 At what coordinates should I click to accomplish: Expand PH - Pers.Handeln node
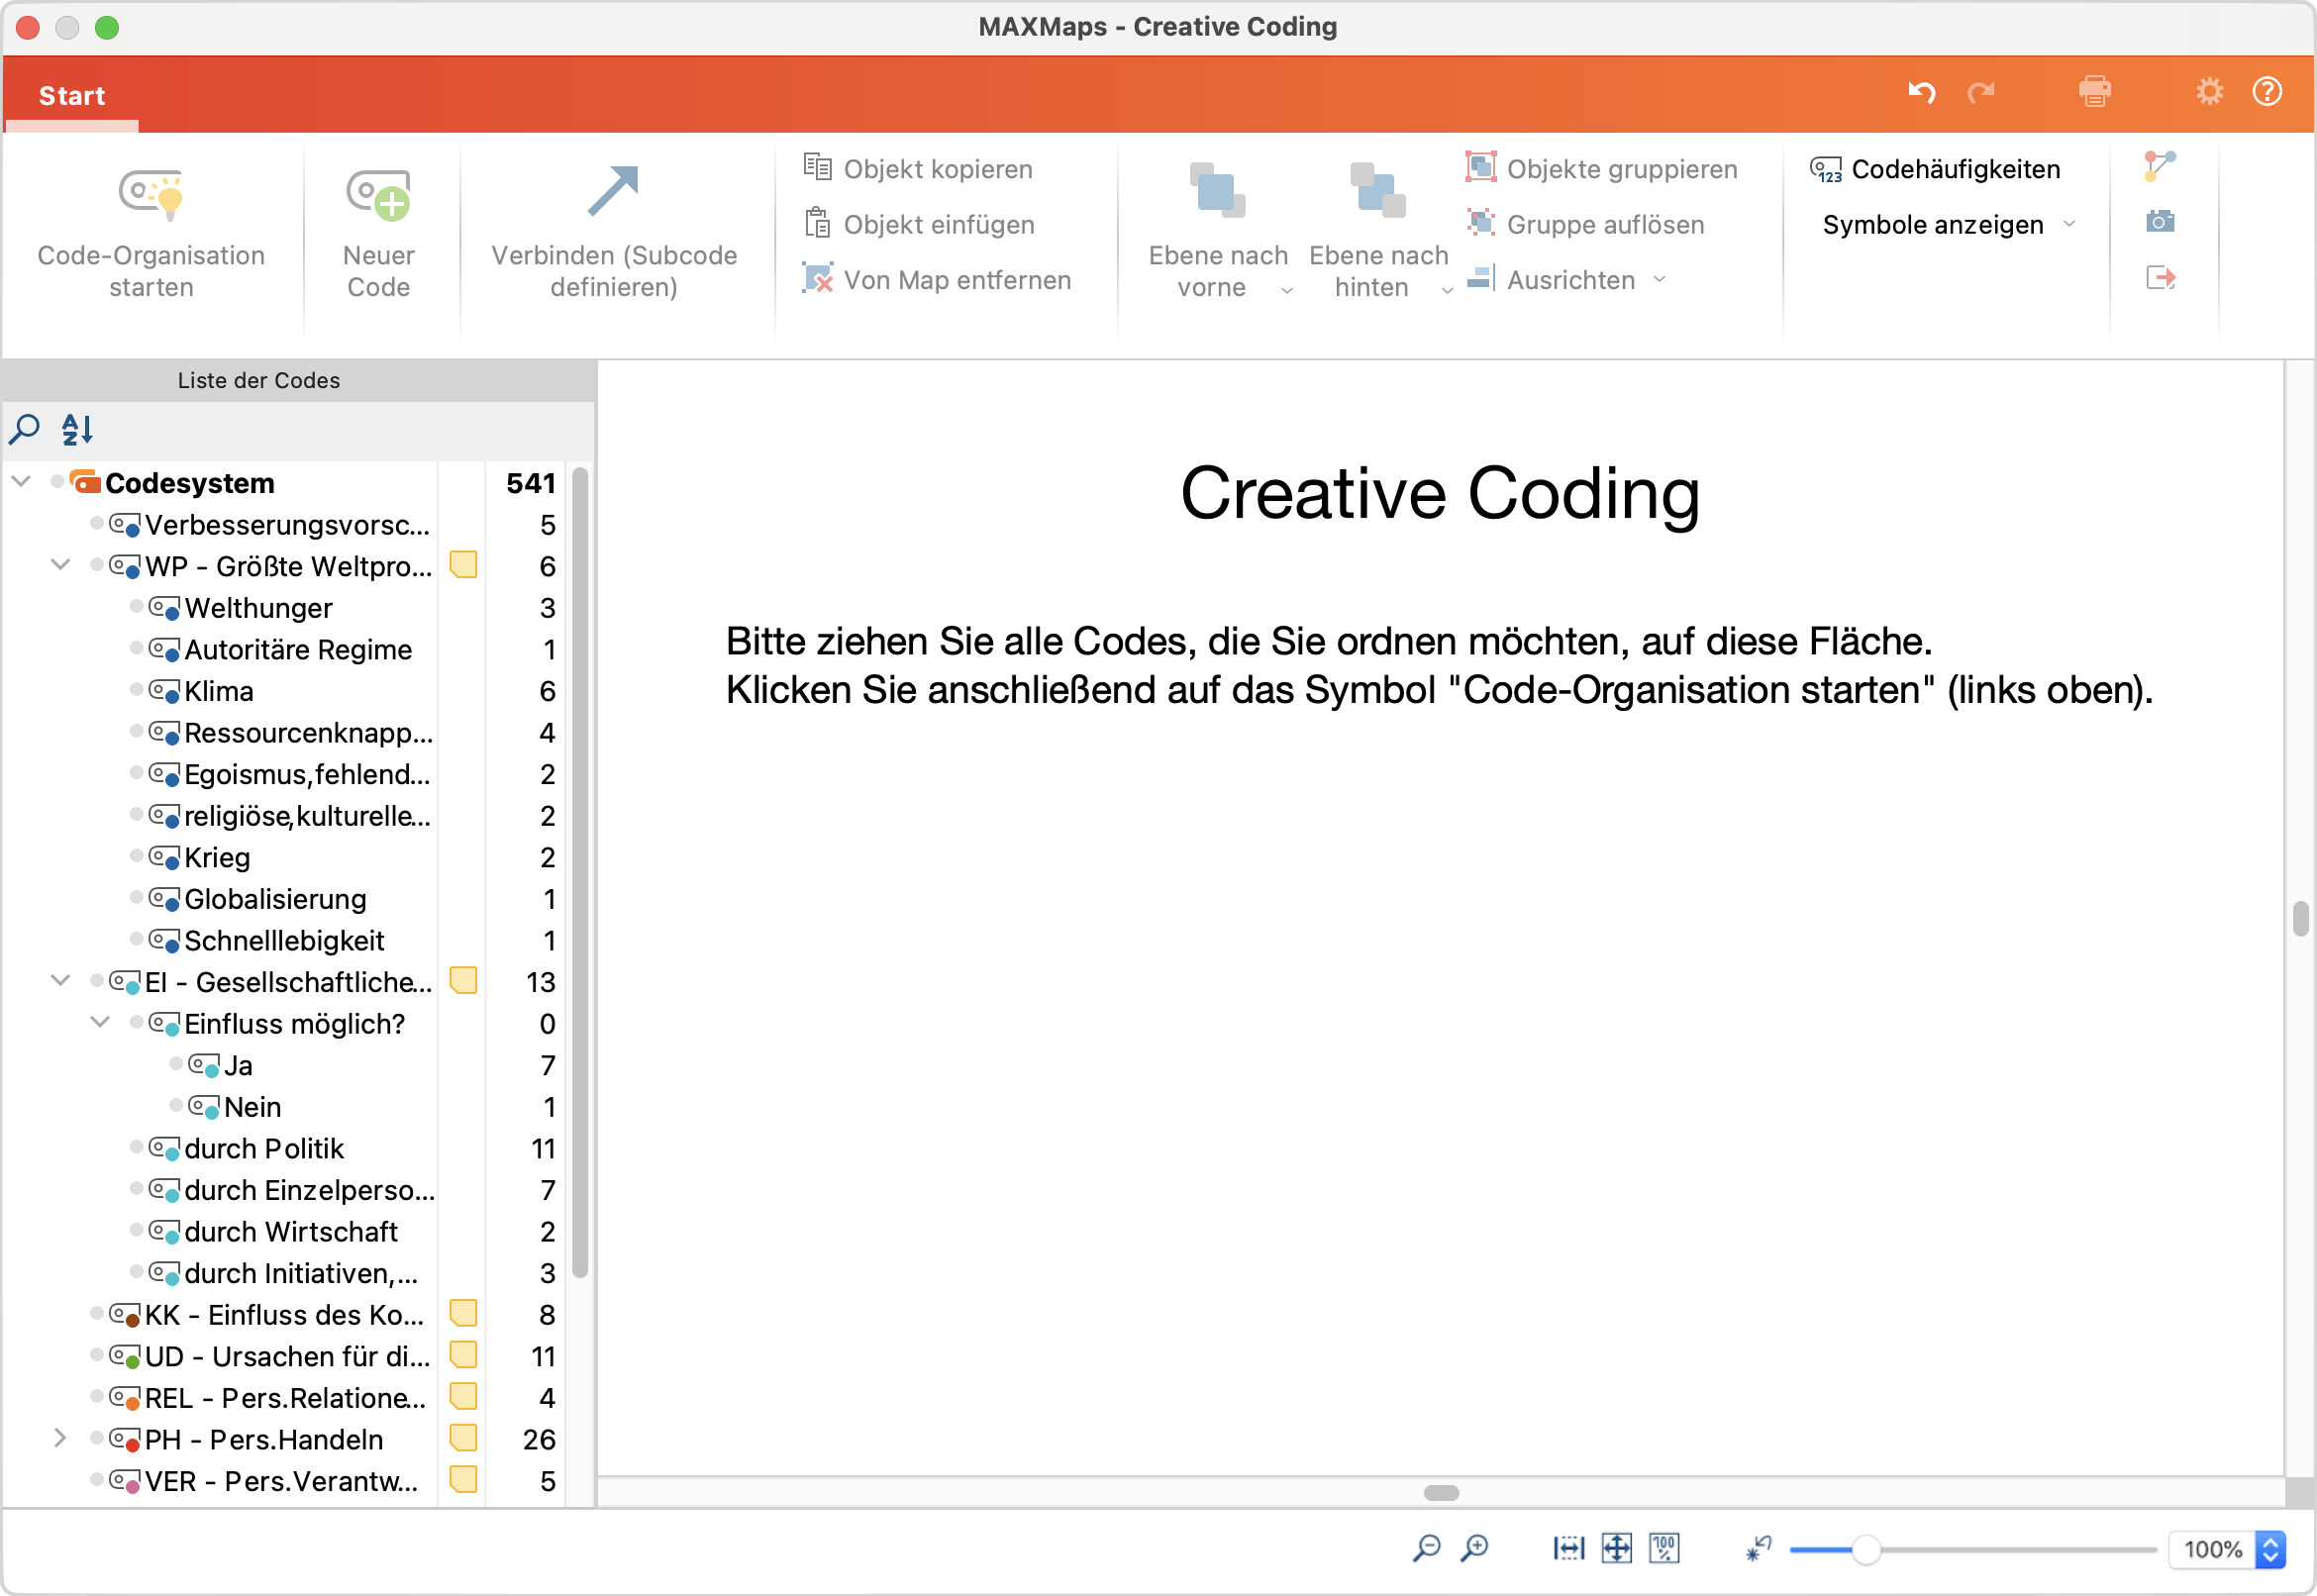click(x=60, y=1439)
